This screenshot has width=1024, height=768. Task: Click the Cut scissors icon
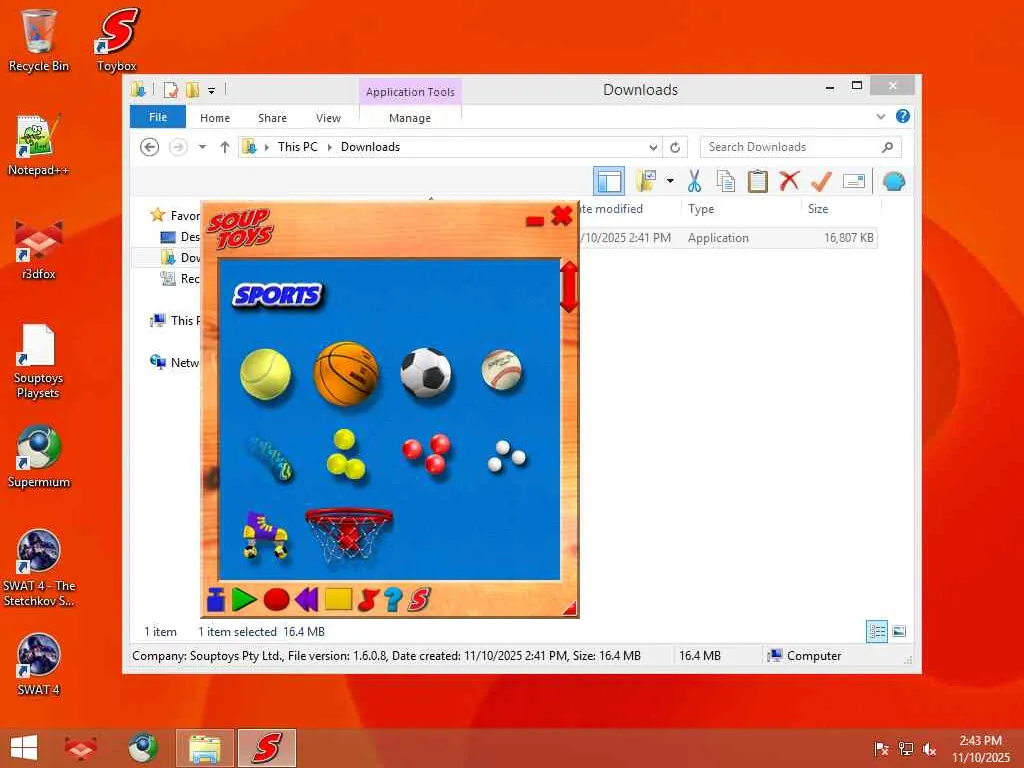pos(694,181)
